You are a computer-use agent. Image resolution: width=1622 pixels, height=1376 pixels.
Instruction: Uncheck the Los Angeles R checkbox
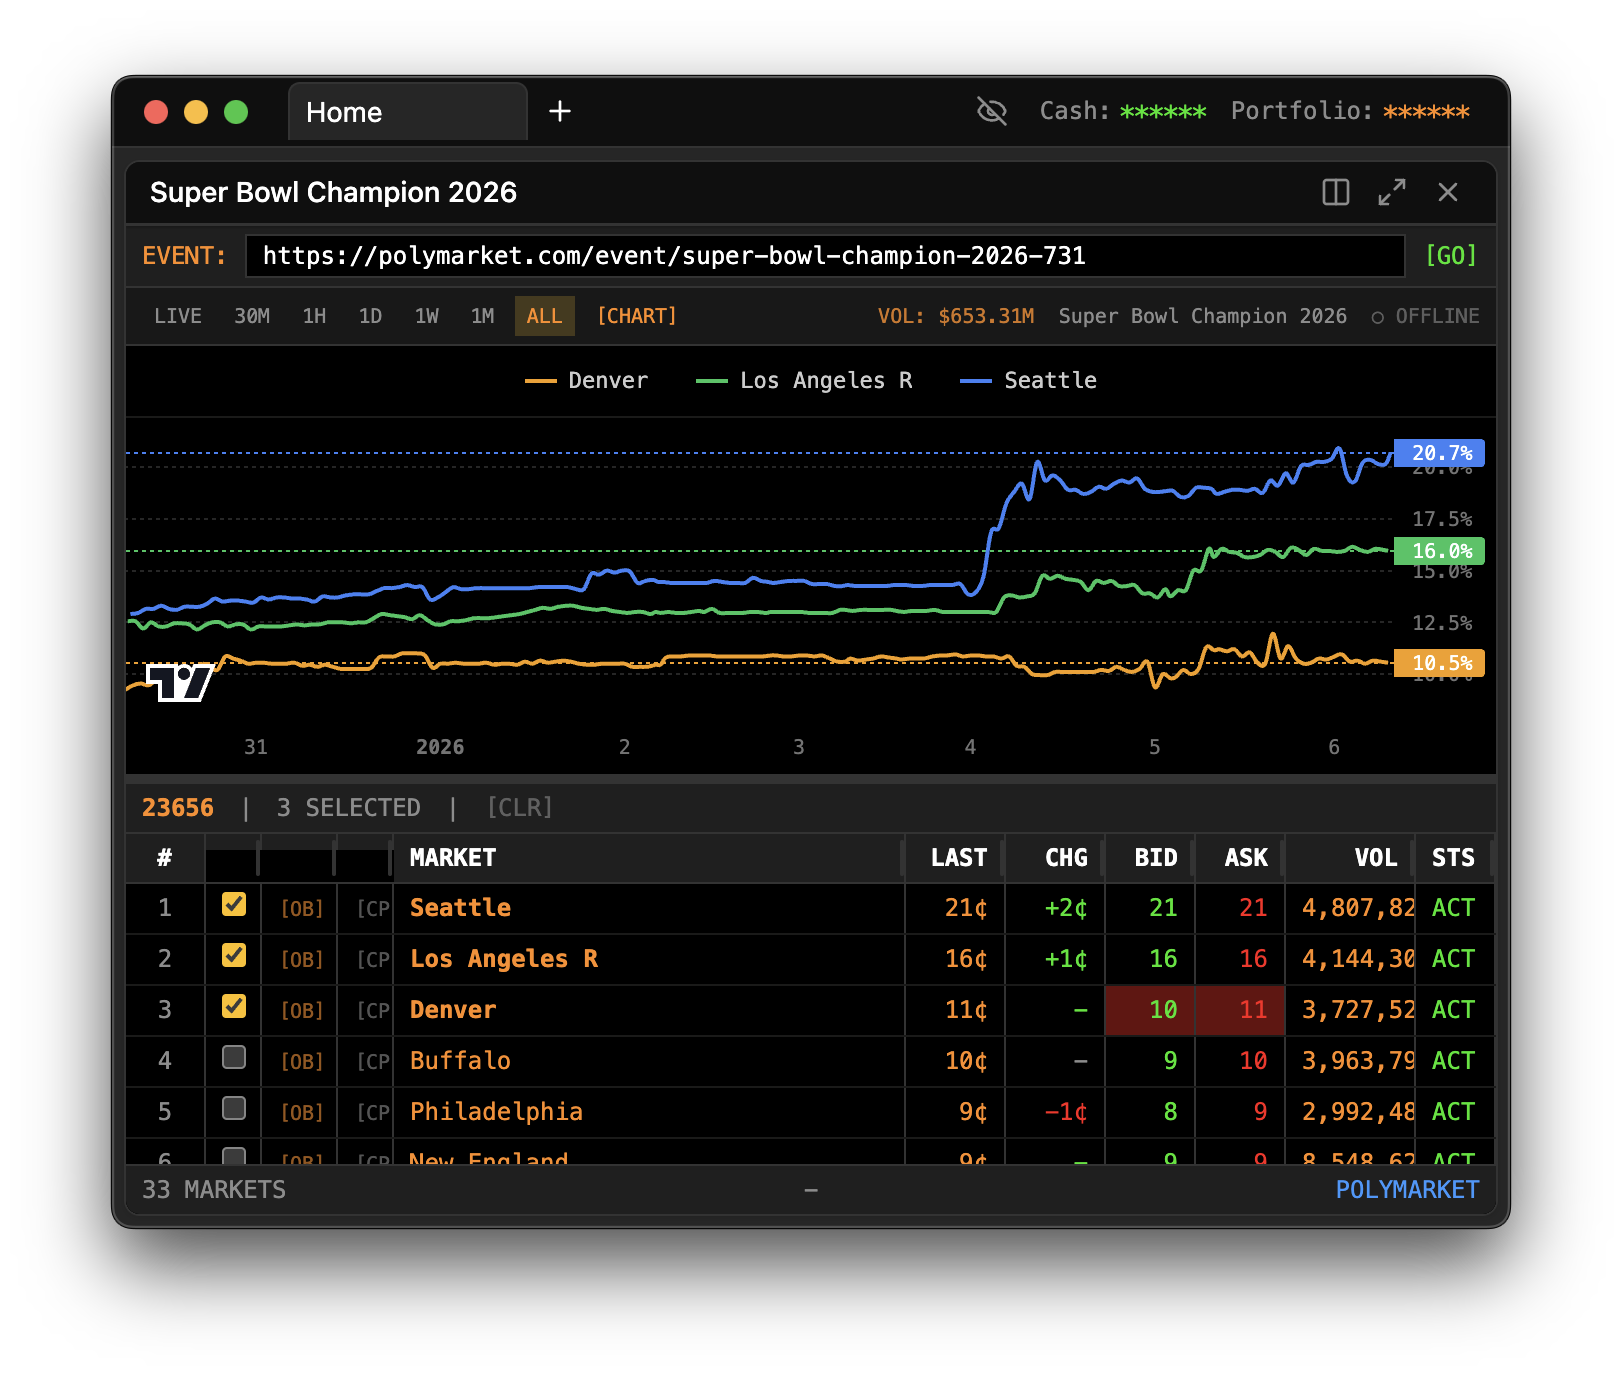233,956
